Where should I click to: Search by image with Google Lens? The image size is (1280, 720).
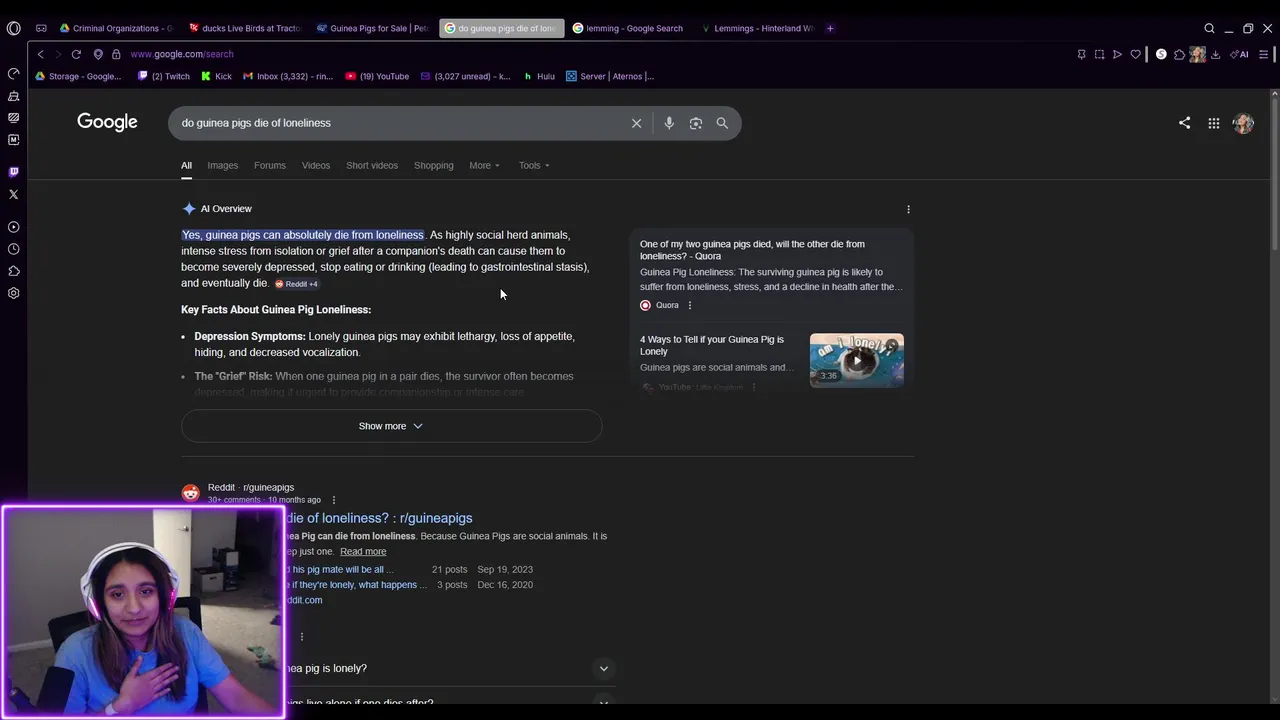point(696,123)
